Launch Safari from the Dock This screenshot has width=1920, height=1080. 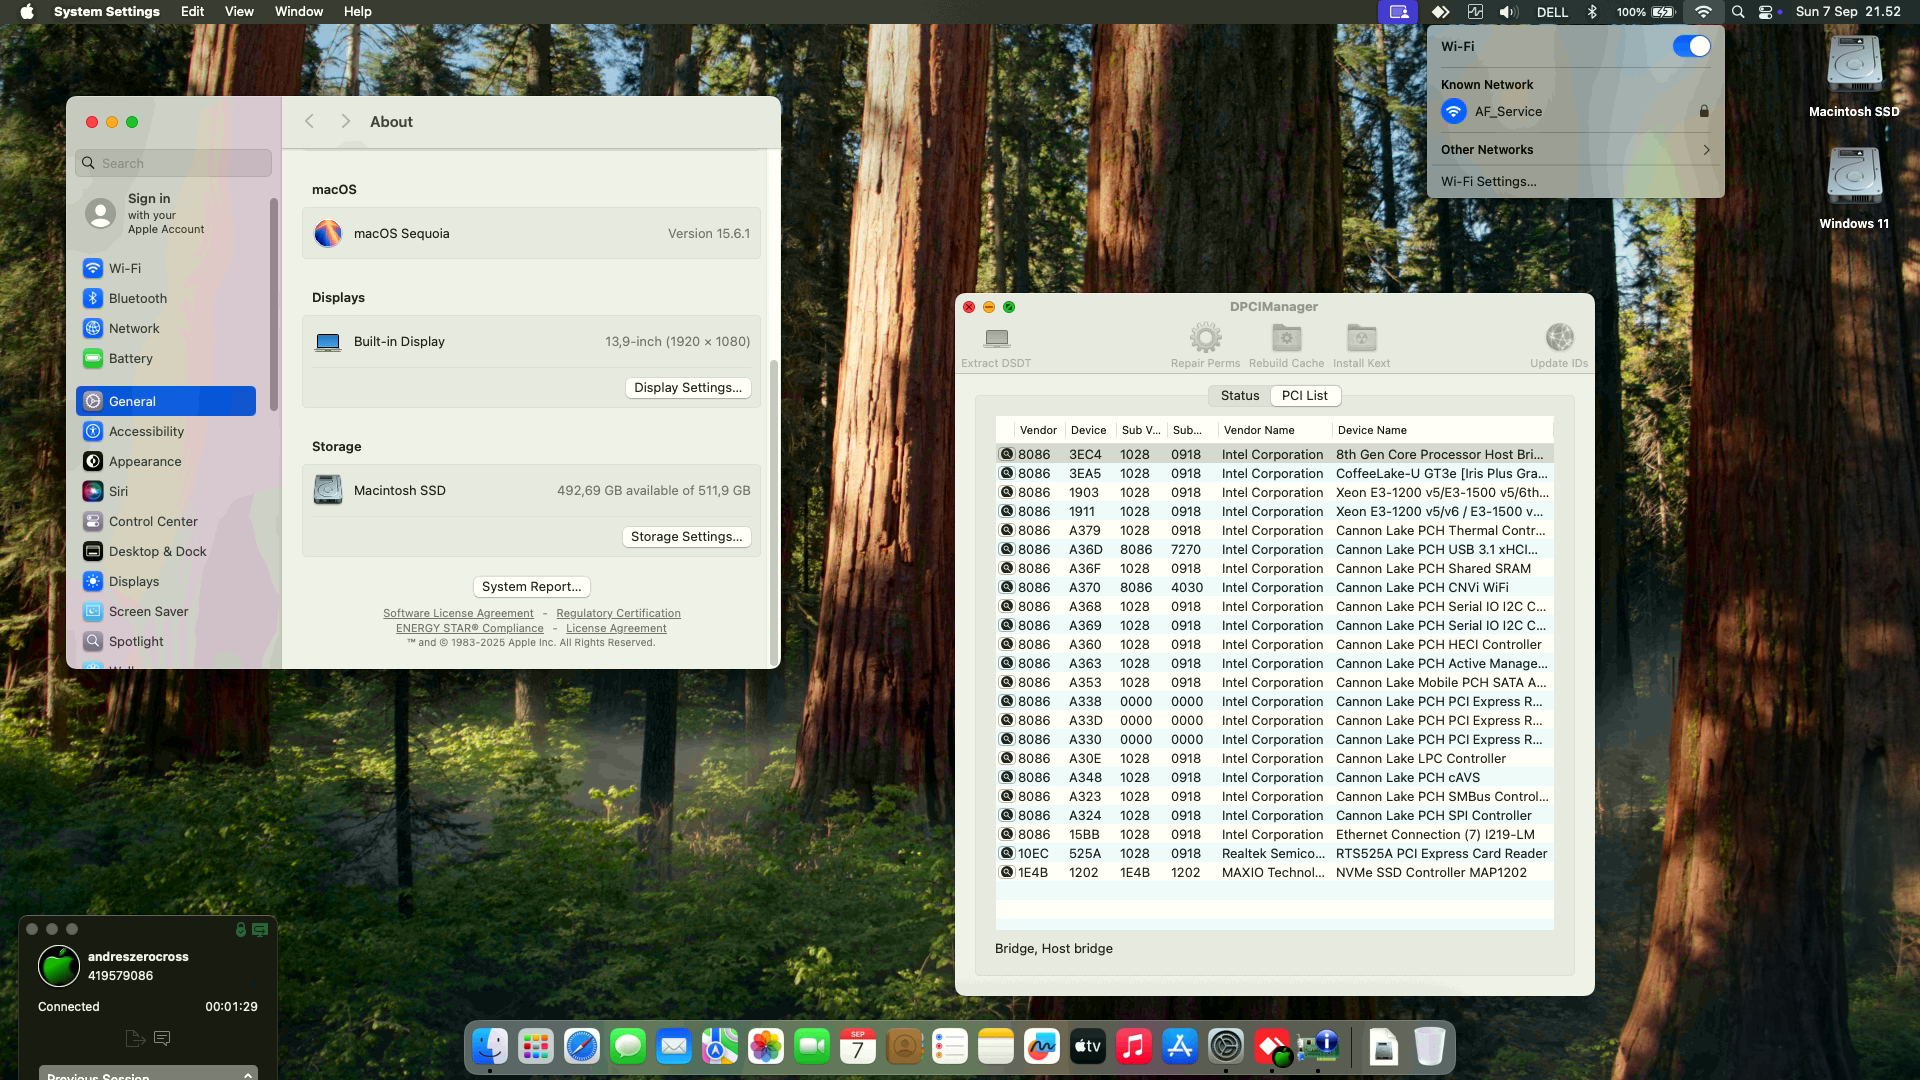click(582, 1047)
